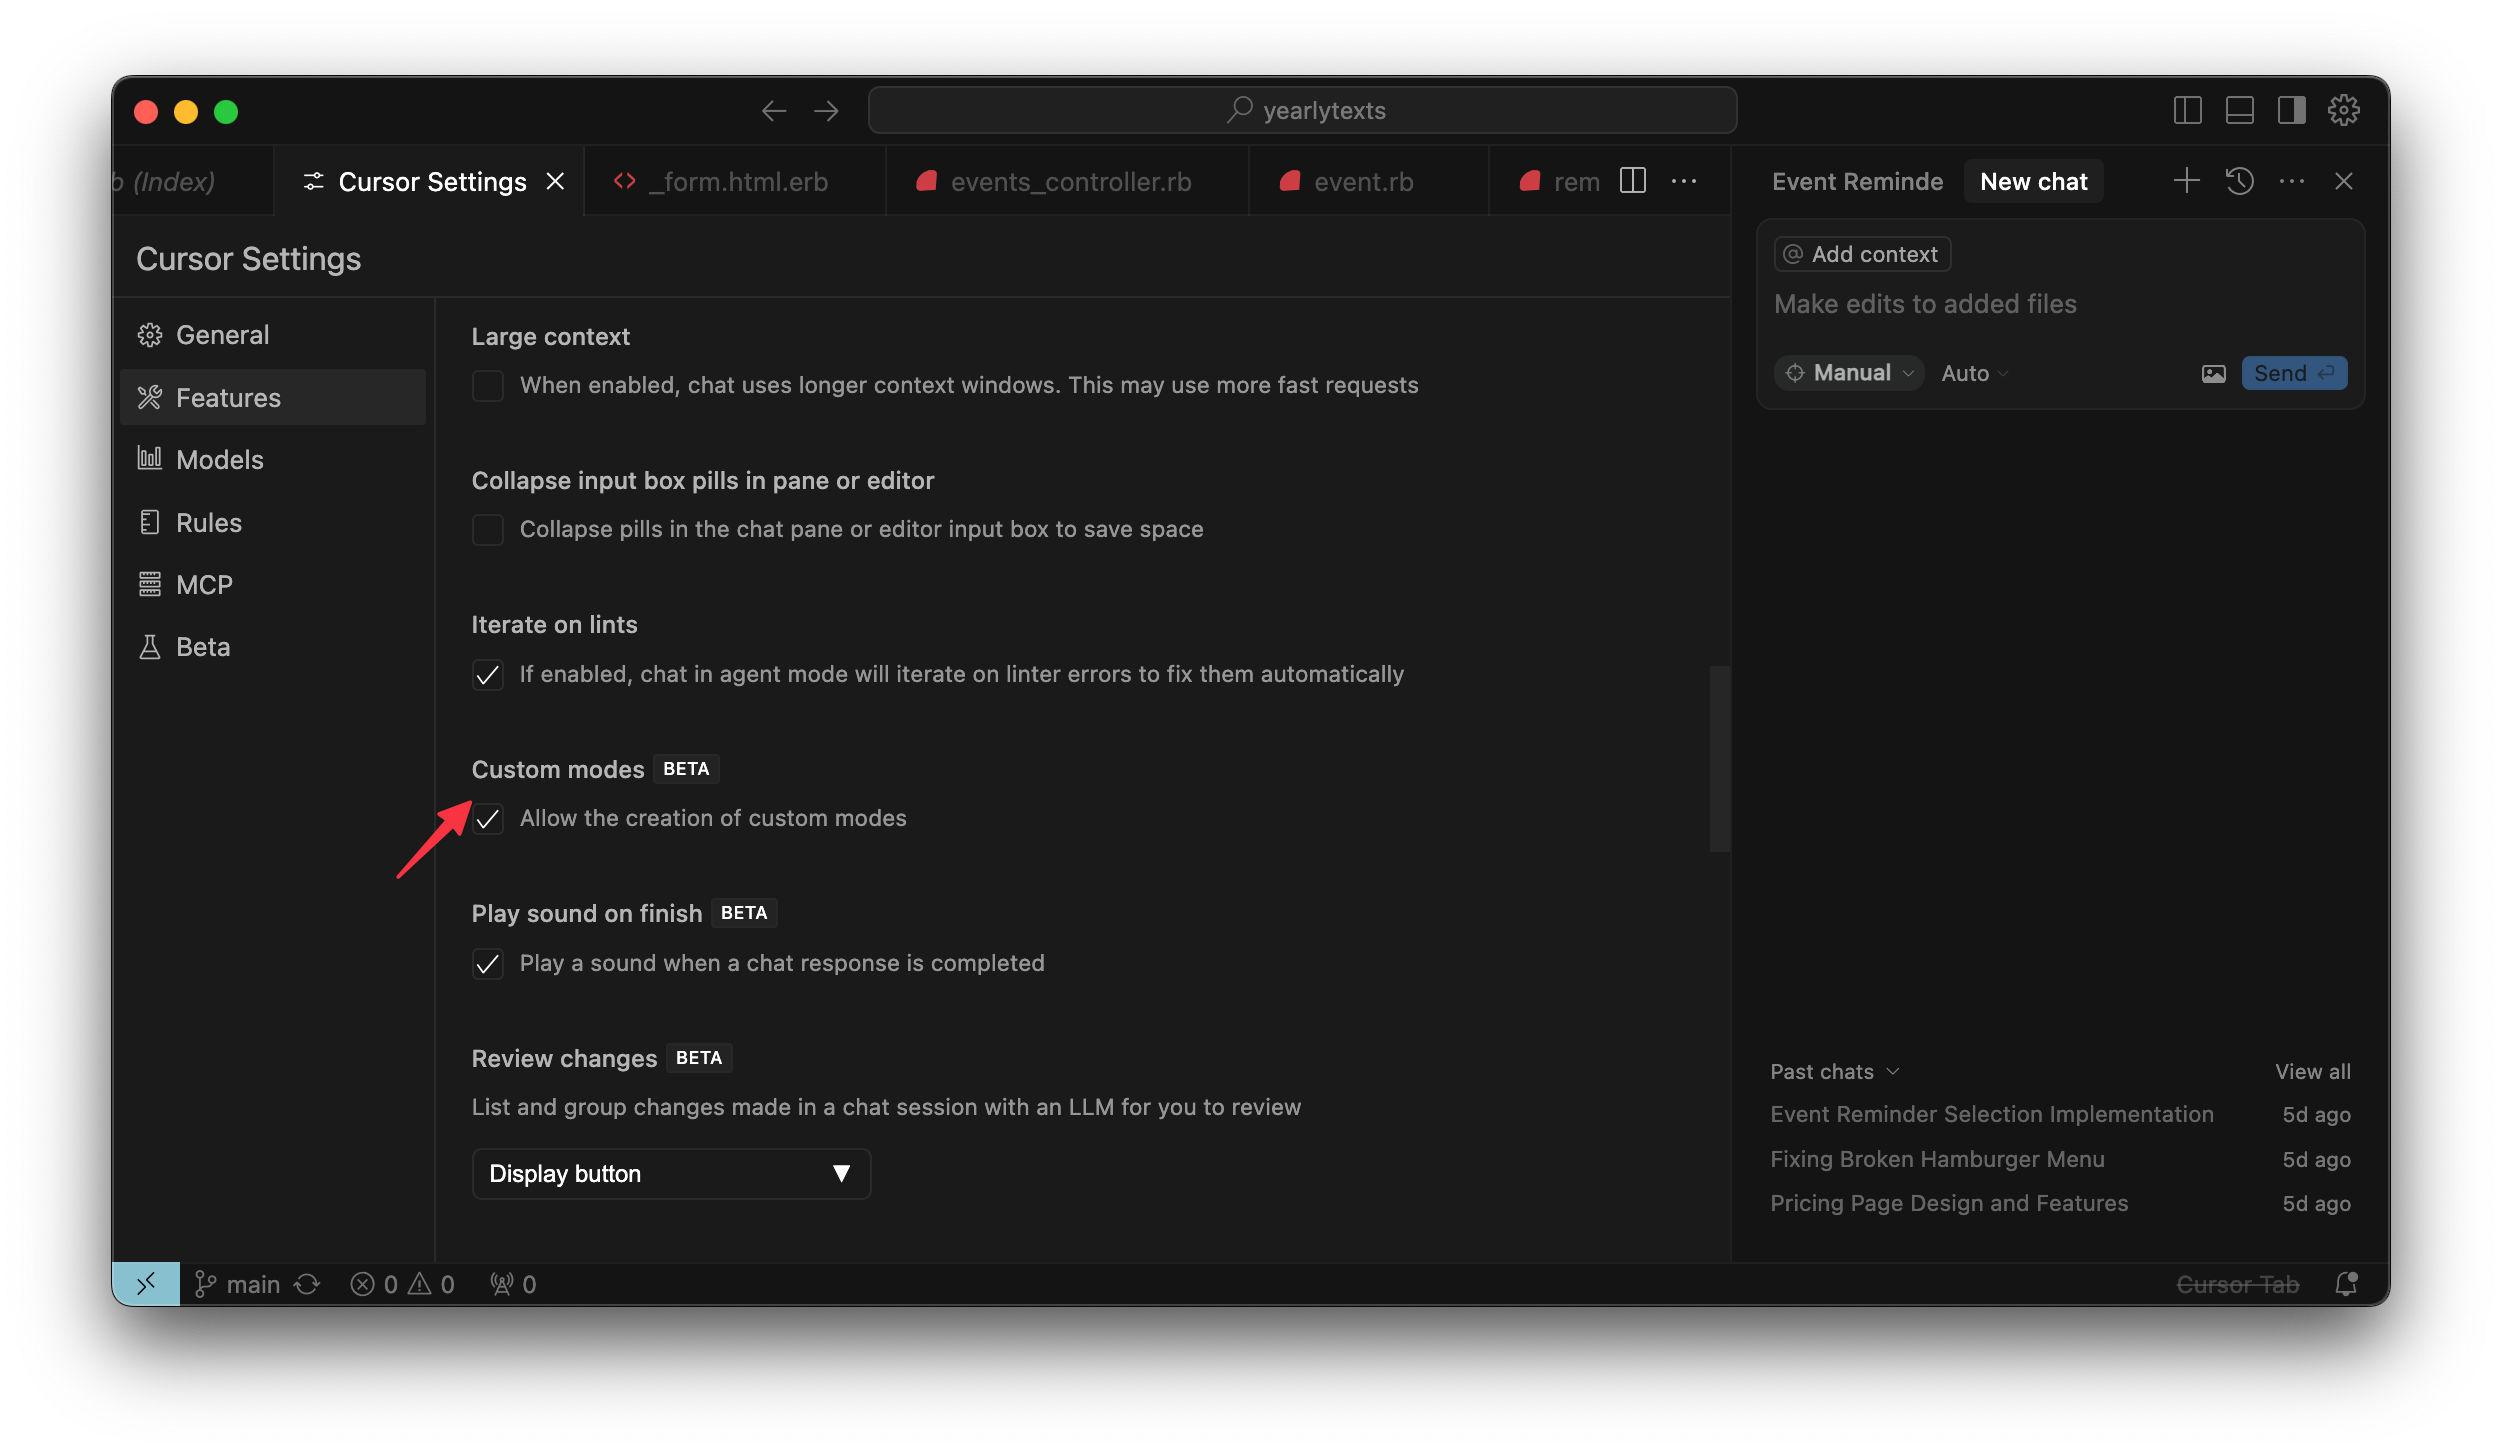This screenshot has width=2502, height=1454.
Task: Open ports forwarded status item
Action: pyautogui.click(x=513, y=1284)
